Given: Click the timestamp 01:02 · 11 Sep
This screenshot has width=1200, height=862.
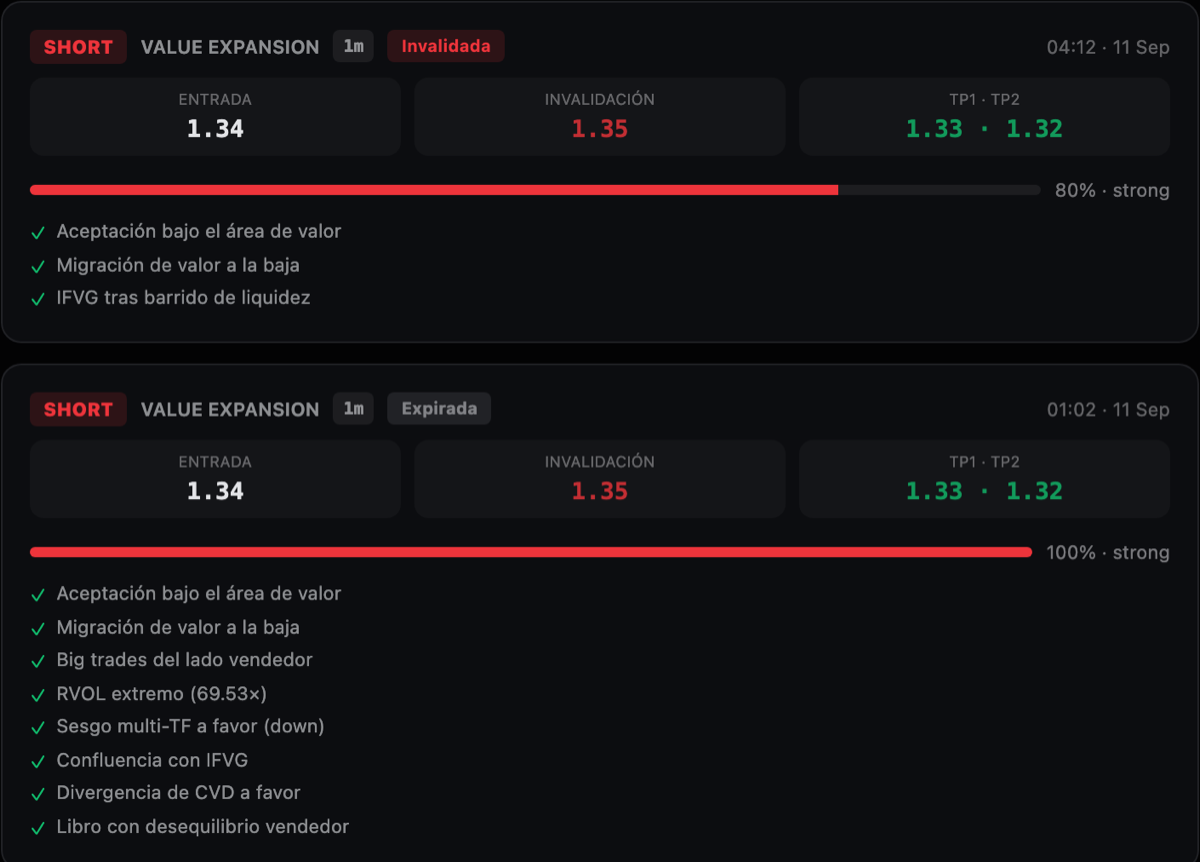Looking at the screenshot, I should click(1108, 409).
